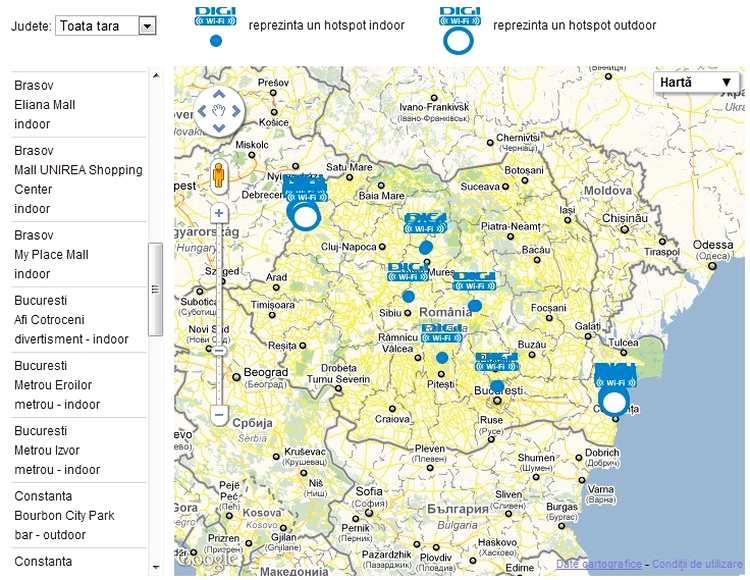Open the Judete county dropdown
750x580 pixels.
106,26
